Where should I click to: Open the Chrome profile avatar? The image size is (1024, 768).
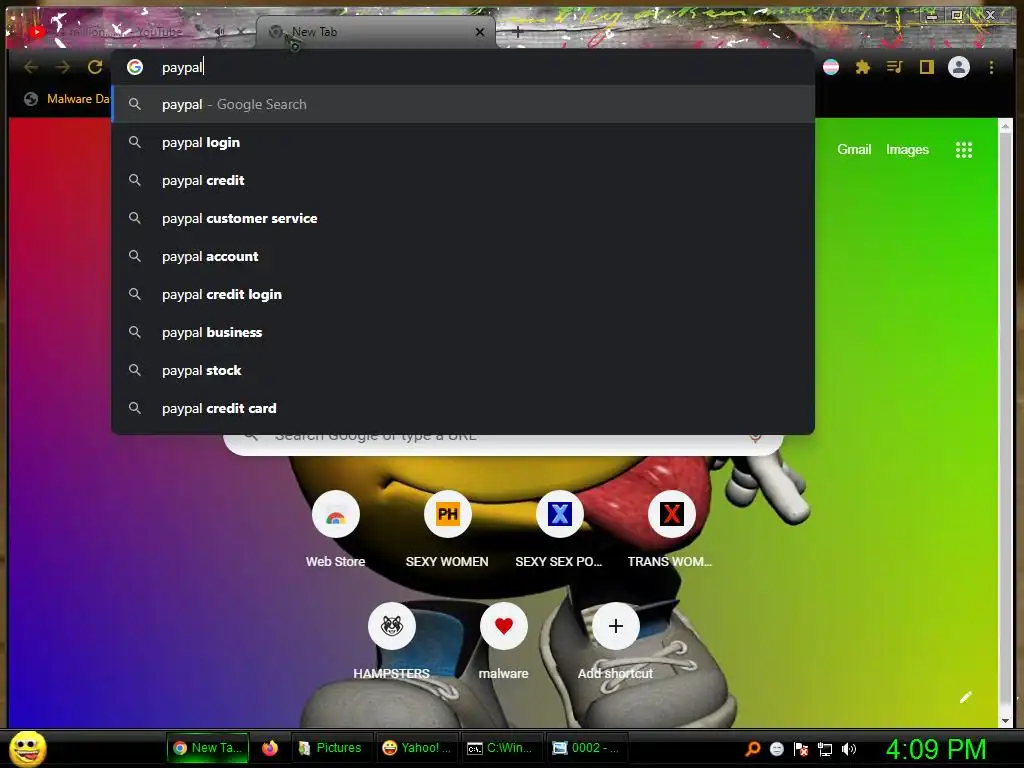pyautogui.click(x=959, y=67)
